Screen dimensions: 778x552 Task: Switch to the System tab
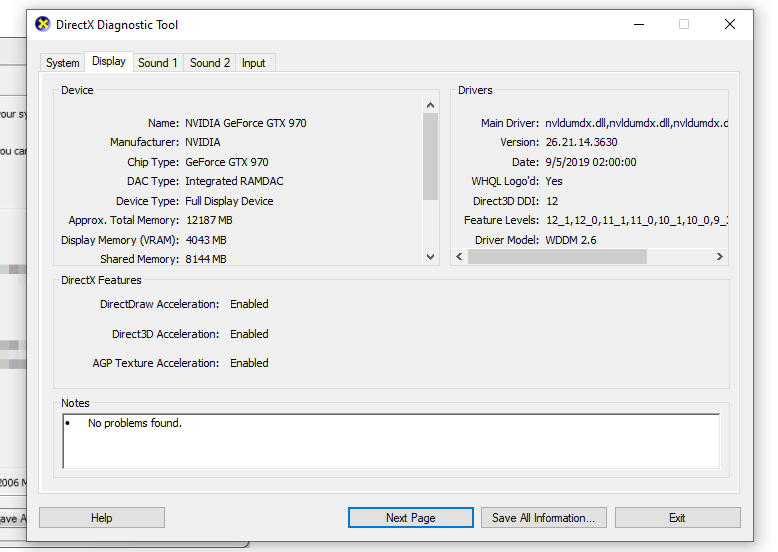(x=63, y=63)
